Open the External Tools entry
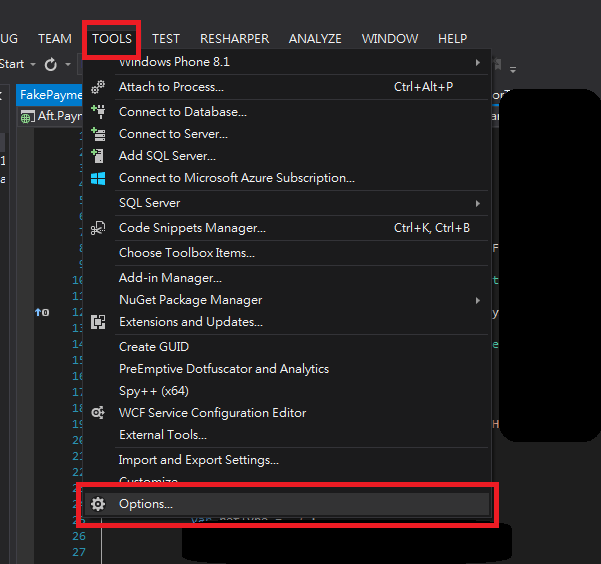The width and height of the screenshot is (601, 564). click(162, 435)
